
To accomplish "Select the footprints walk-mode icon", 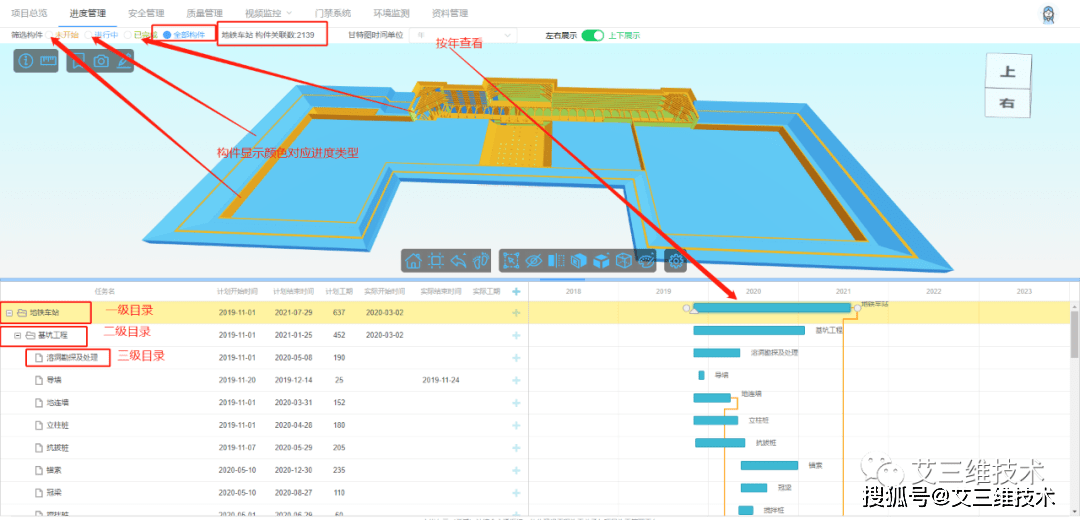I will point(482,261).
